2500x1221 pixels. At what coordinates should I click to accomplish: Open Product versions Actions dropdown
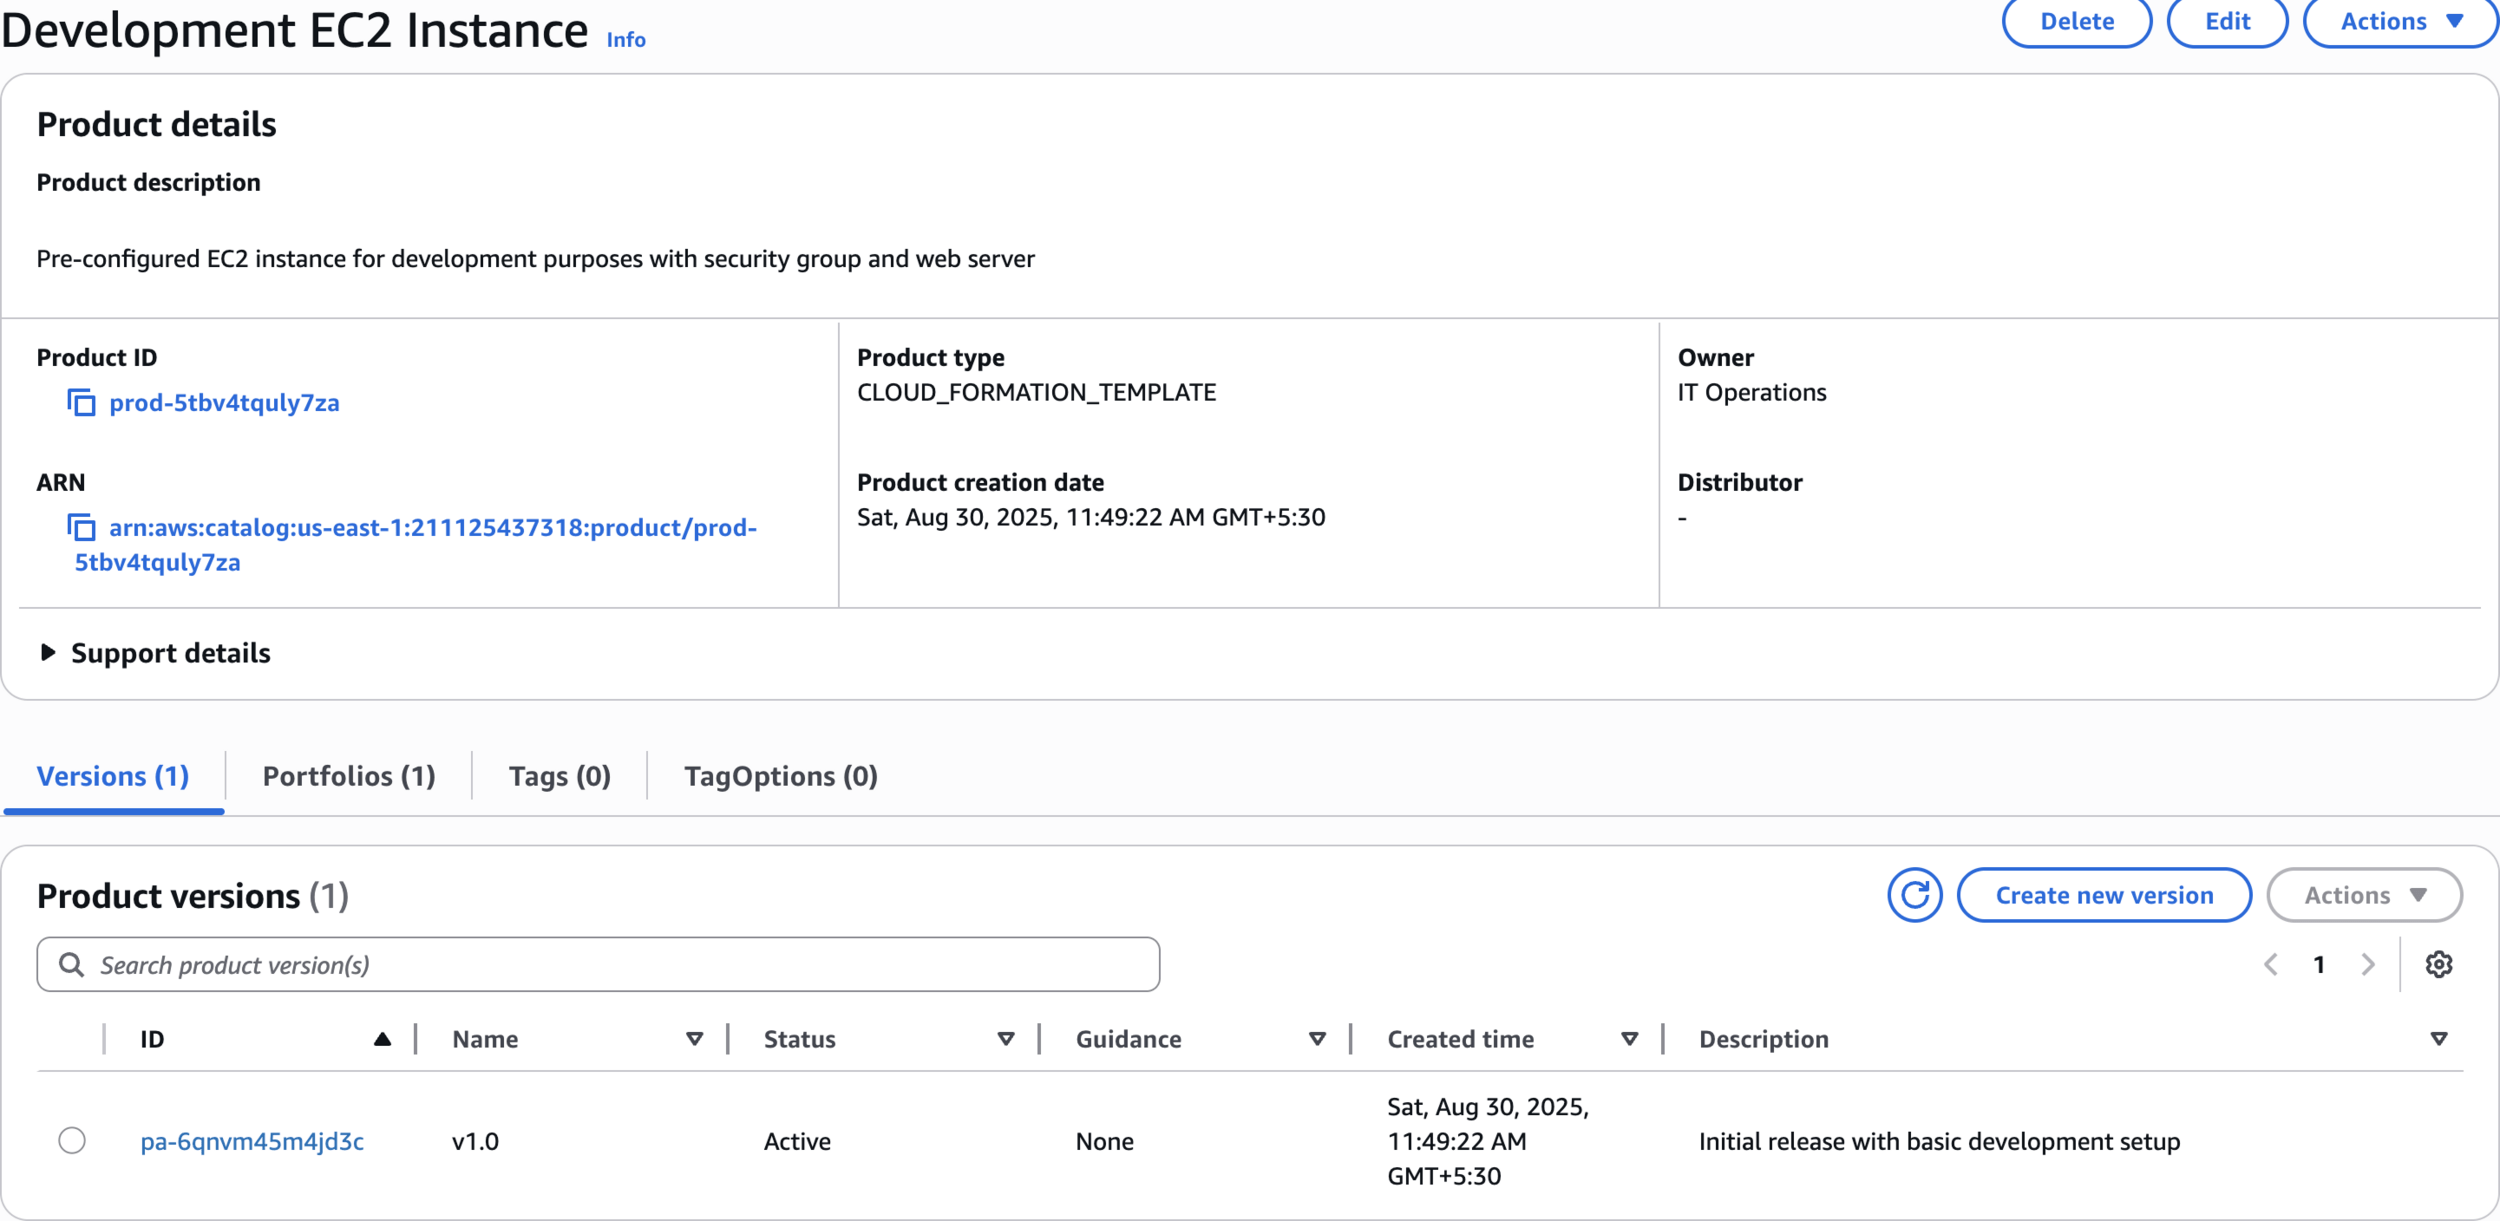[2364, 895]
